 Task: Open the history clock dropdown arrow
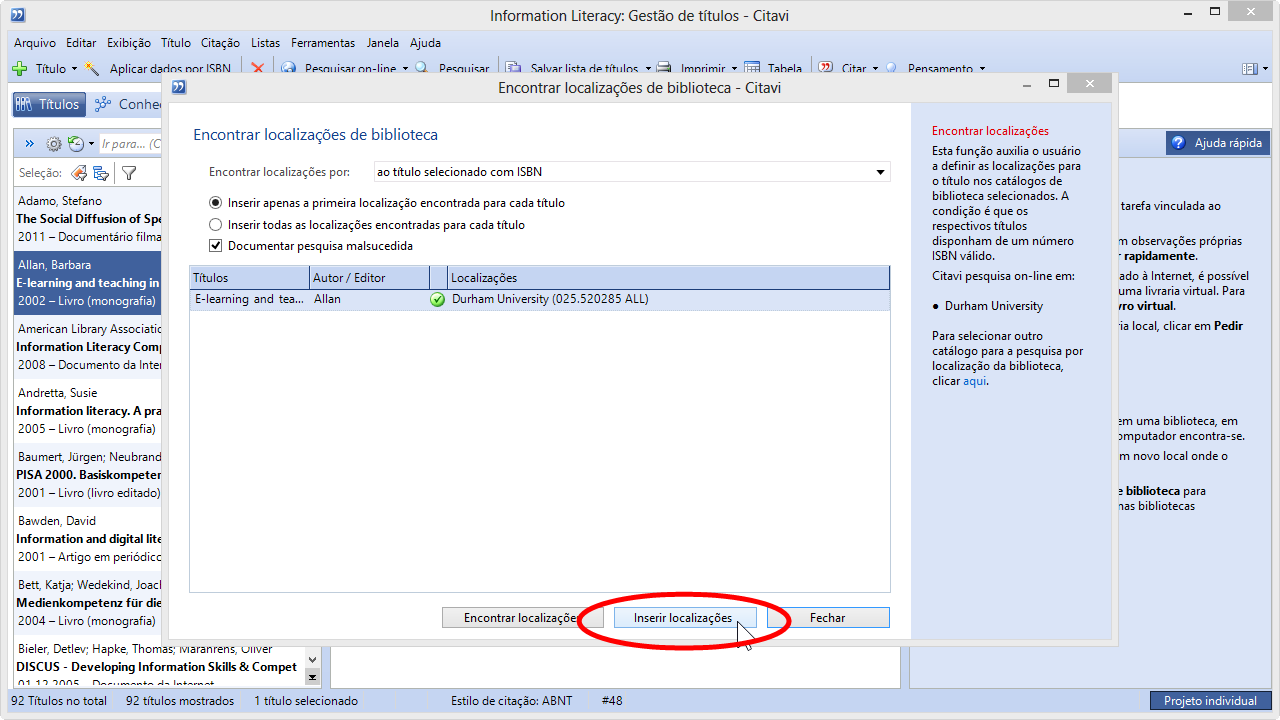point(91,144)
